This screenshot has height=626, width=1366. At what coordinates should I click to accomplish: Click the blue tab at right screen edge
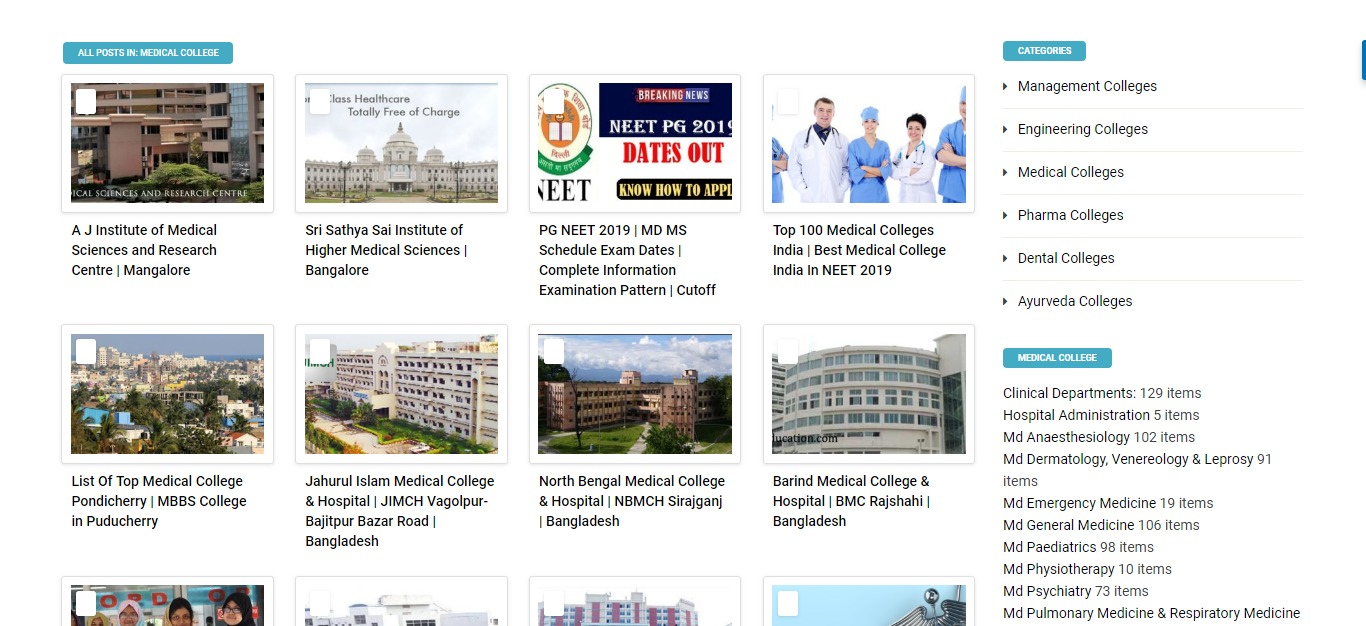(x=1363, y=60)
